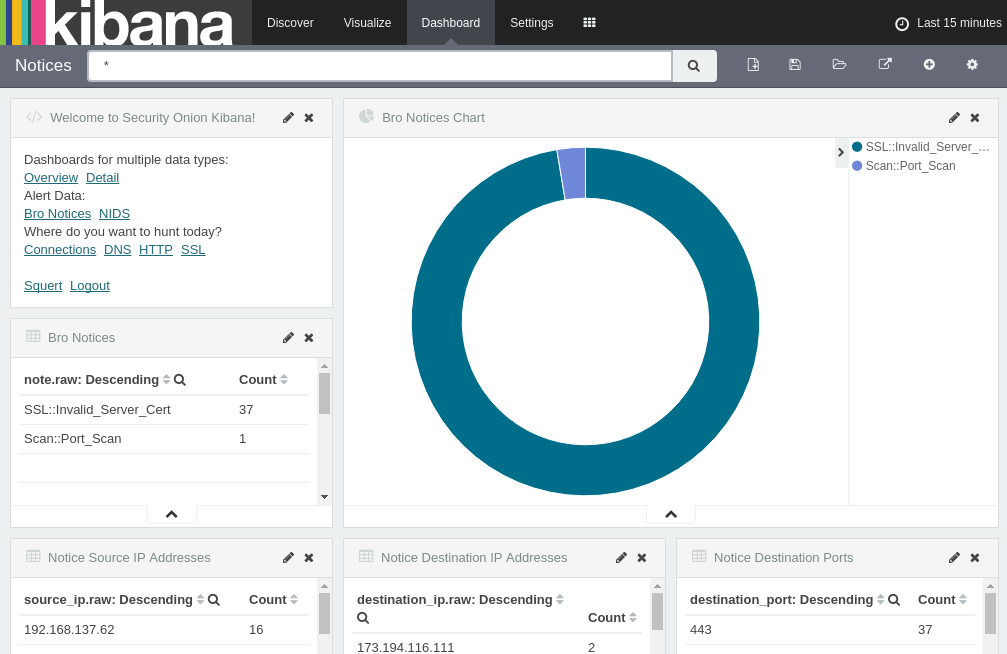
Task: Submit the query with the search magnifier
Action: point(693,65)
